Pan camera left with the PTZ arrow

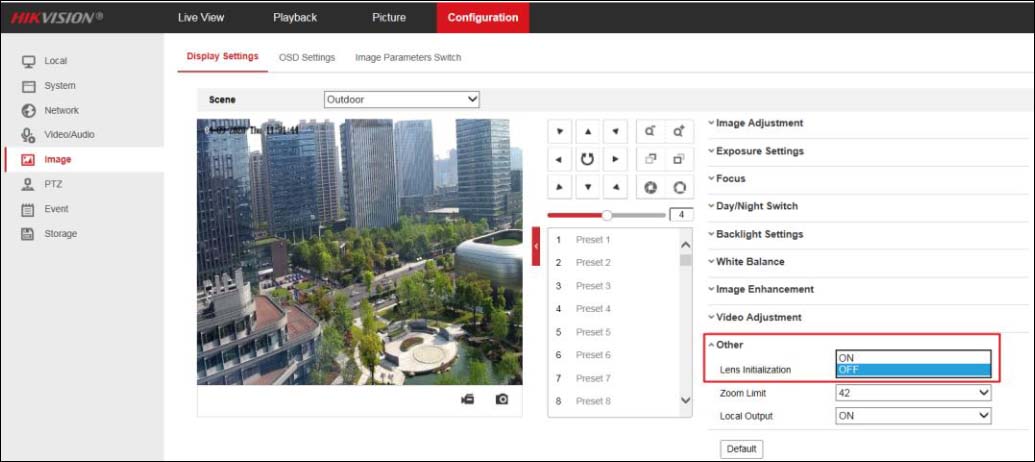[x=560, y=159]
